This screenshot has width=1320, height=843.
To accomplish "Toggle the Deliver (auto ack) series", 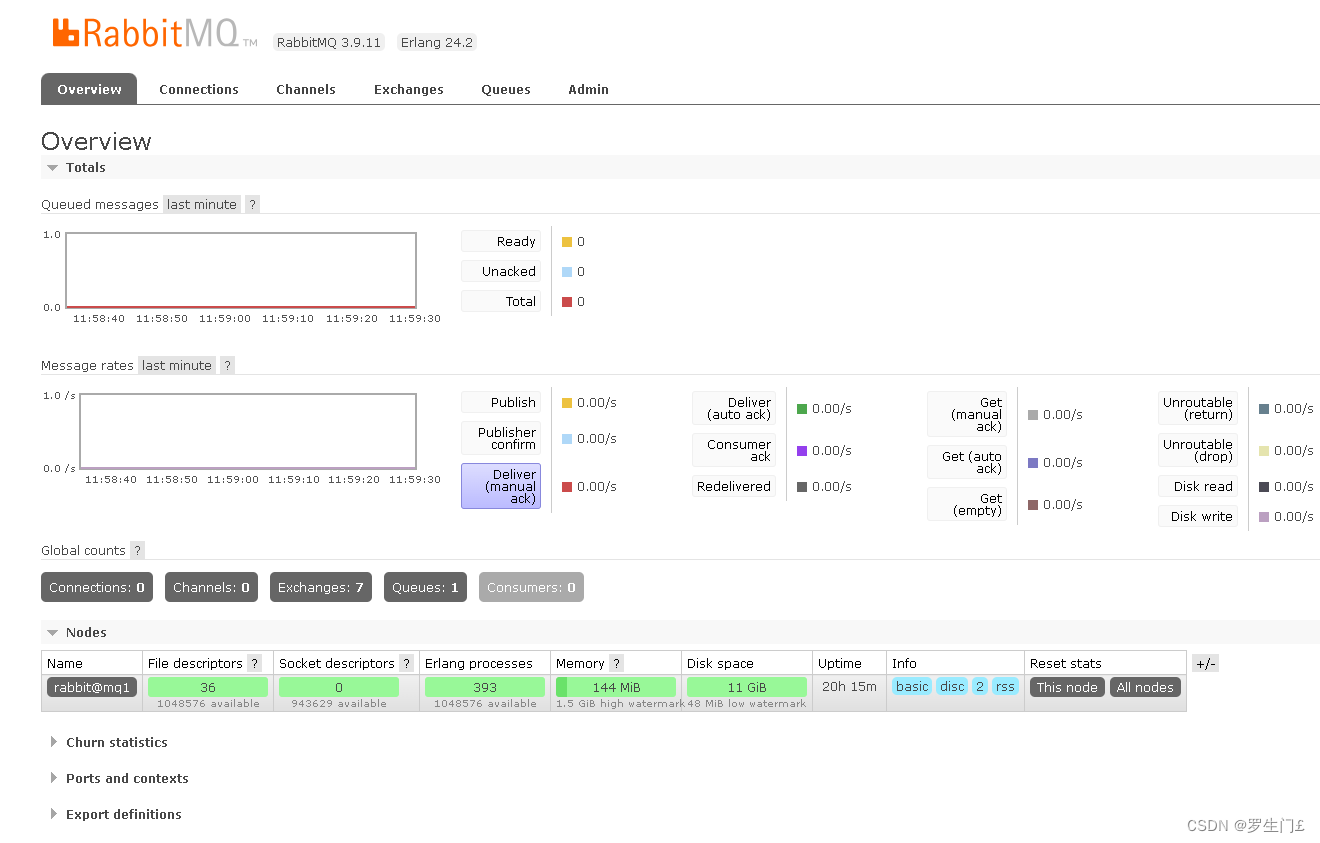I will [734, 408].
